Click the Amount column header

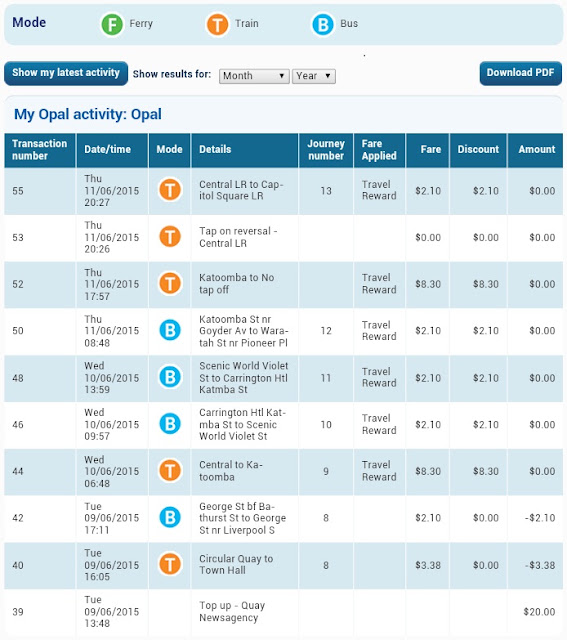pyautogui.click(x=535, y=150)
